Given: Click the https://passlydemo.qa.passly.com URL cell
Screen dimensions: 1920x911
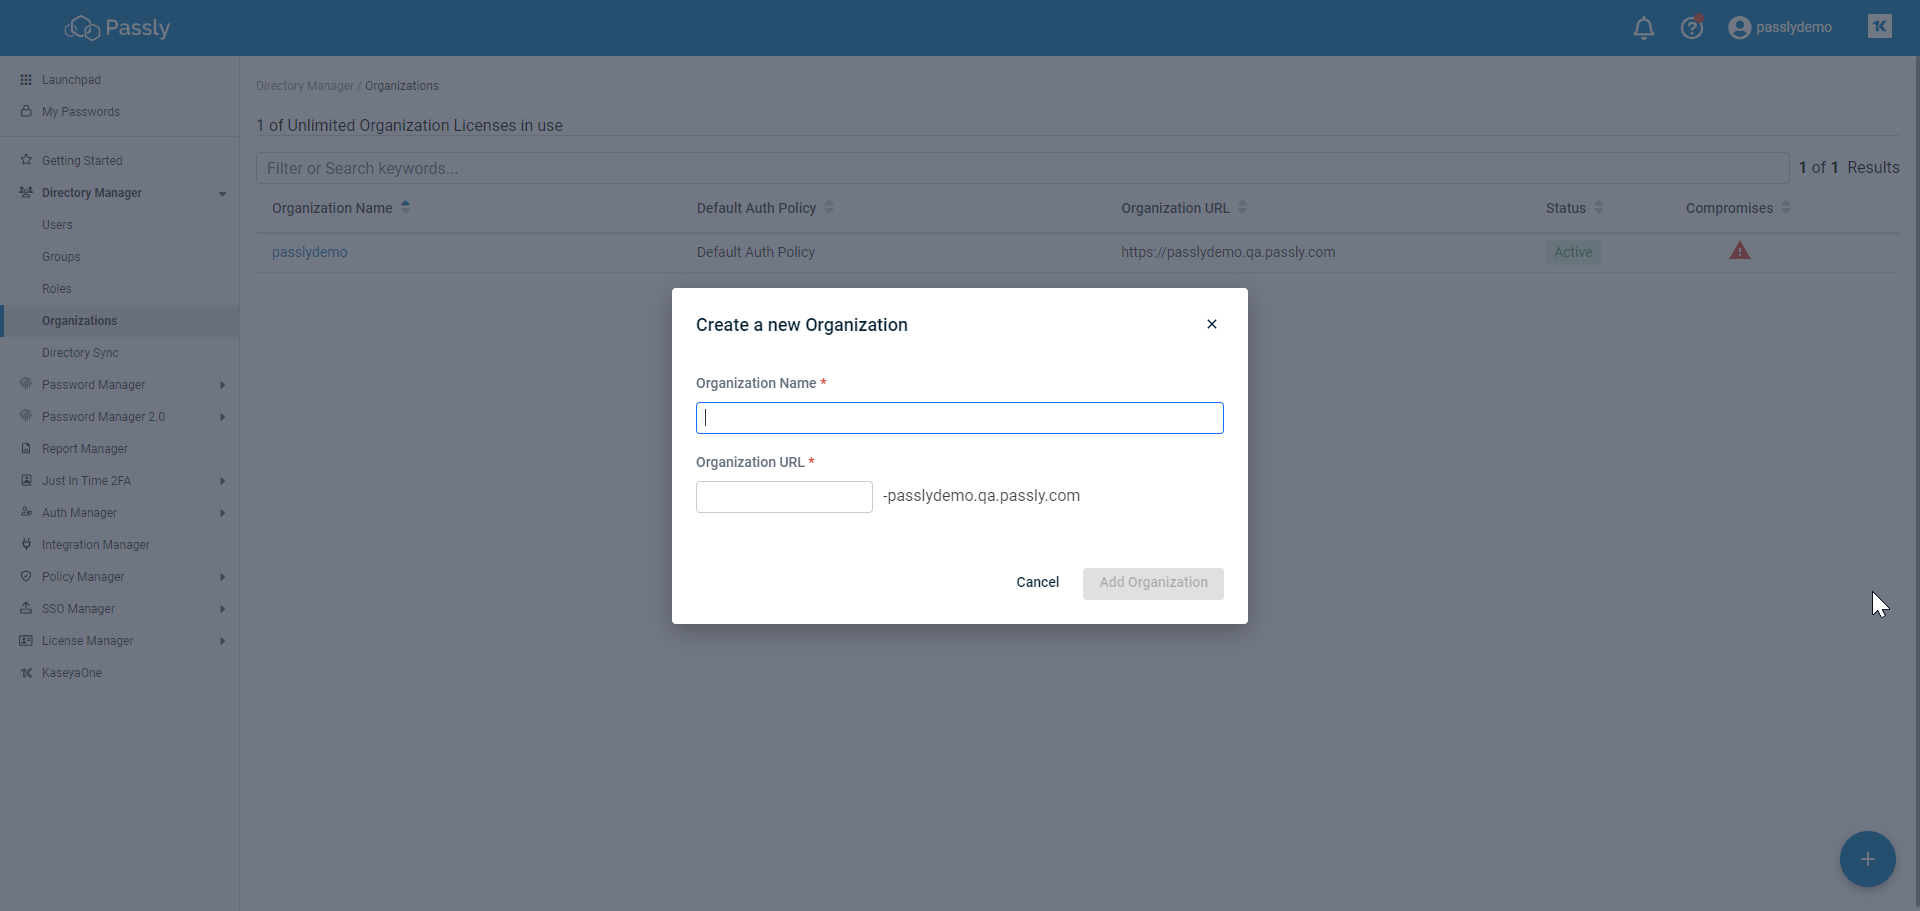Looking at the screenshot, I should pyautogui.click(x=1228, y=252).
